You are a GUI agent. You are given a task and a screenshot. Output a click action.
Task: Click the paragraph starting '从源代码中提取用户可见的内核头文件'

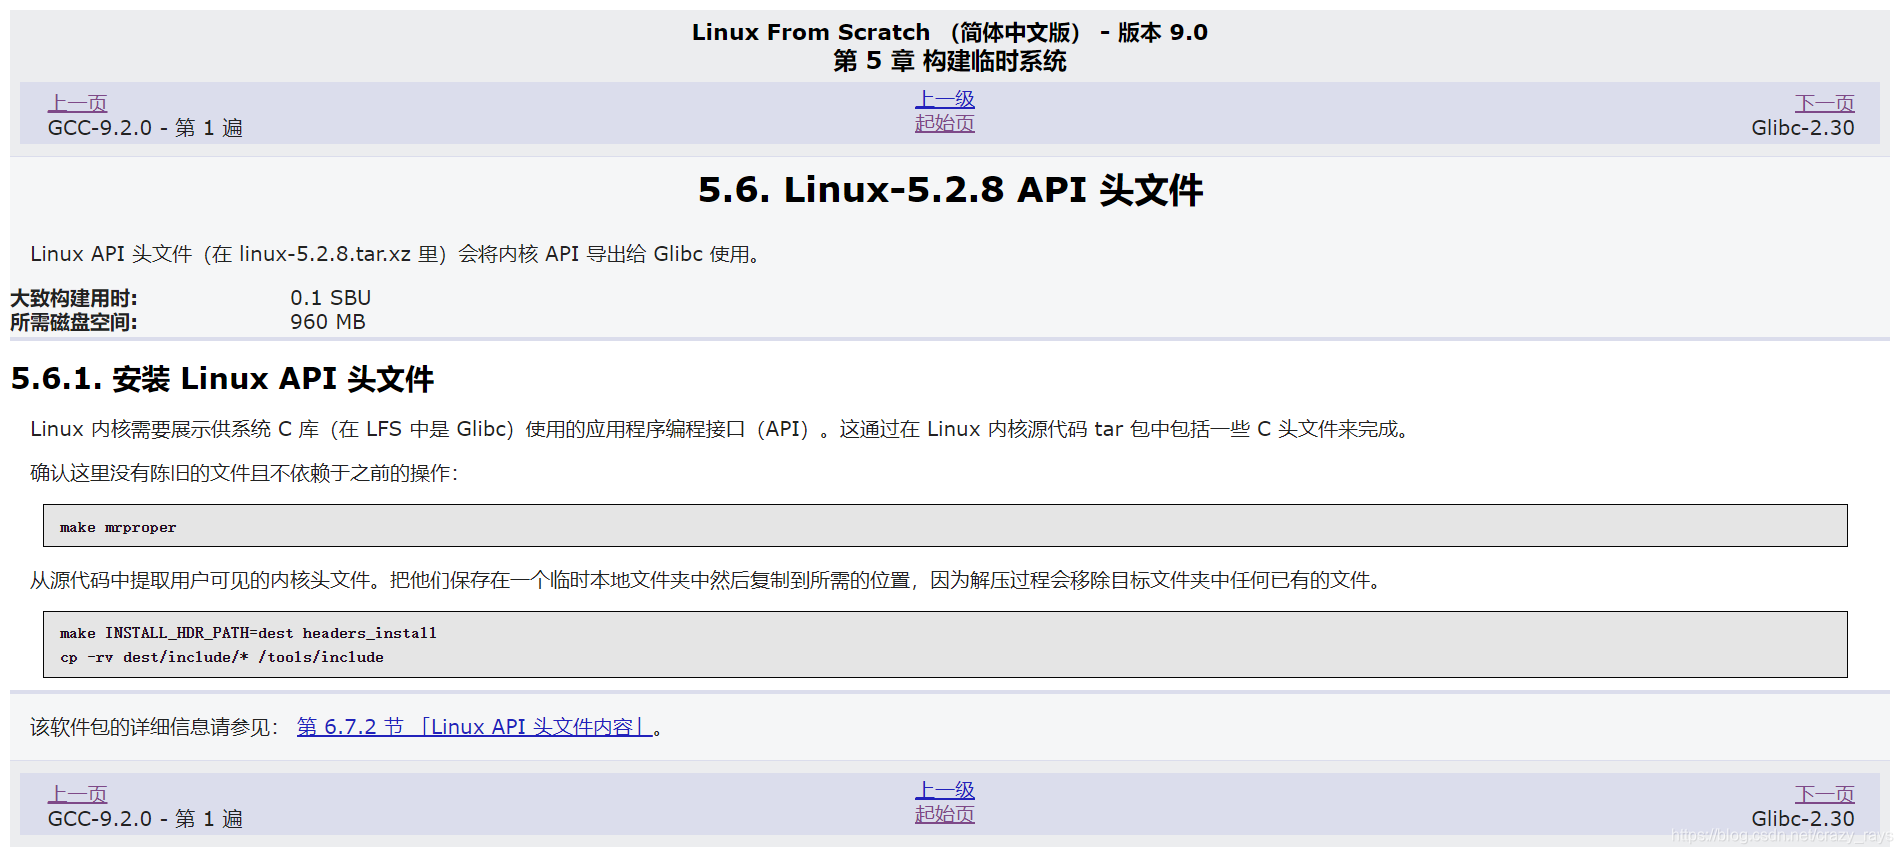[x=706, y=580]
